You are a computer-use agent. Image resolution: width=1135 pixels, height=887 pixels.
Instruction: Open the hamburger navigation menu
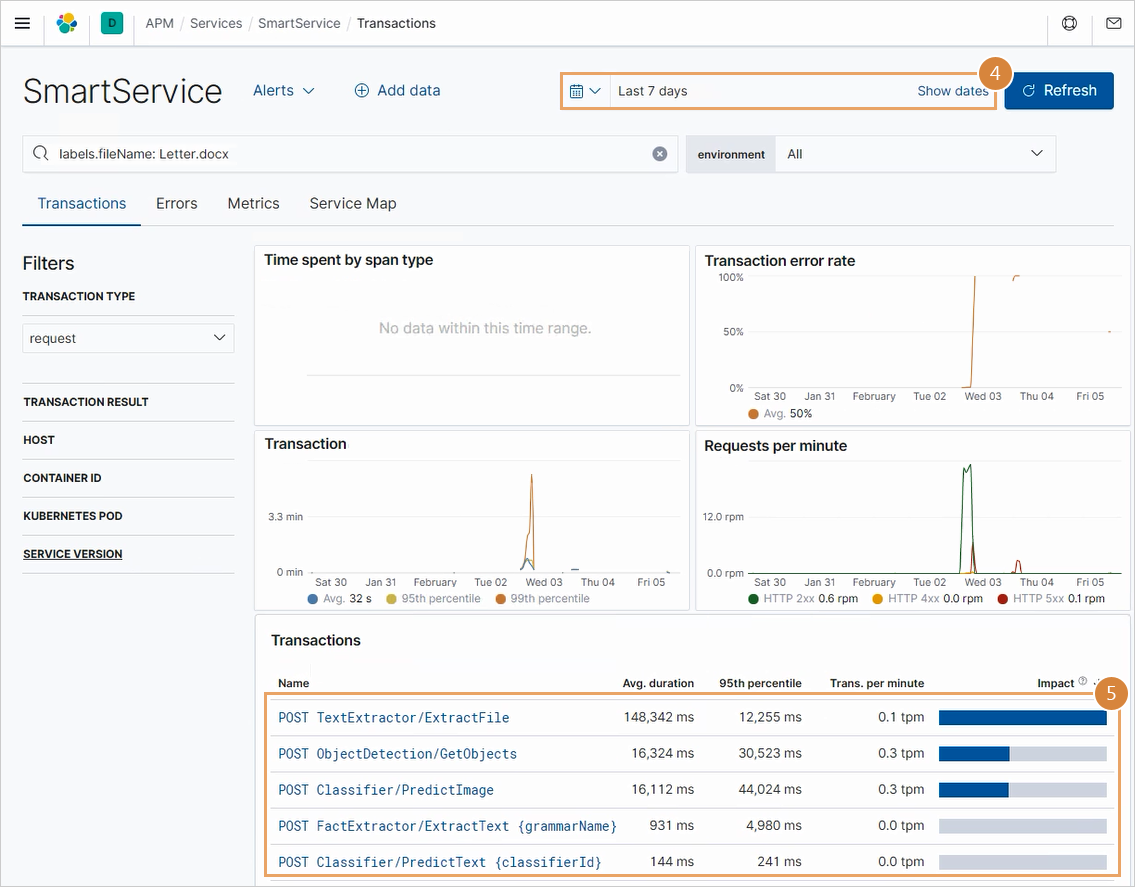point(22,23)
